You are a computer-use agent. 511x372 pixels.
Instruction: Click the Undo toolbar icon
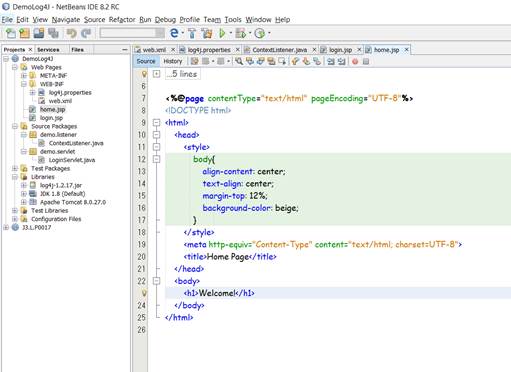[x=72, y=33]
